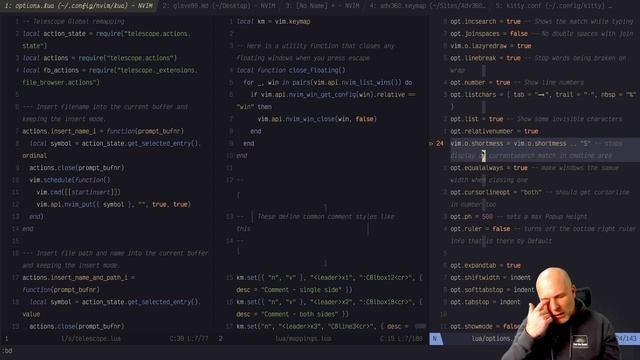Viewport: 640px width, 360px height.
Task: Switch to the options.lua NVIM tab
Action: click(x=78, y=6)
